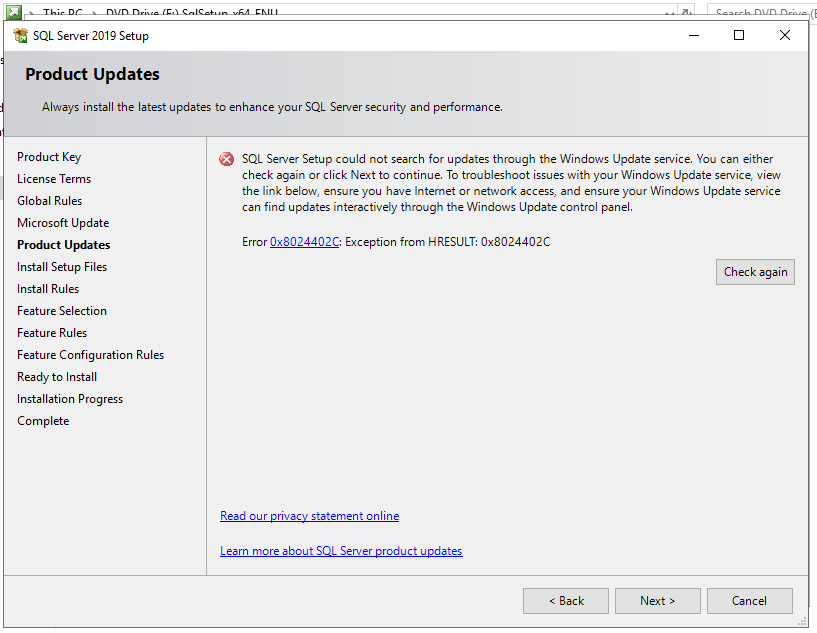Select the Ready to Install step

pos(57,377)
